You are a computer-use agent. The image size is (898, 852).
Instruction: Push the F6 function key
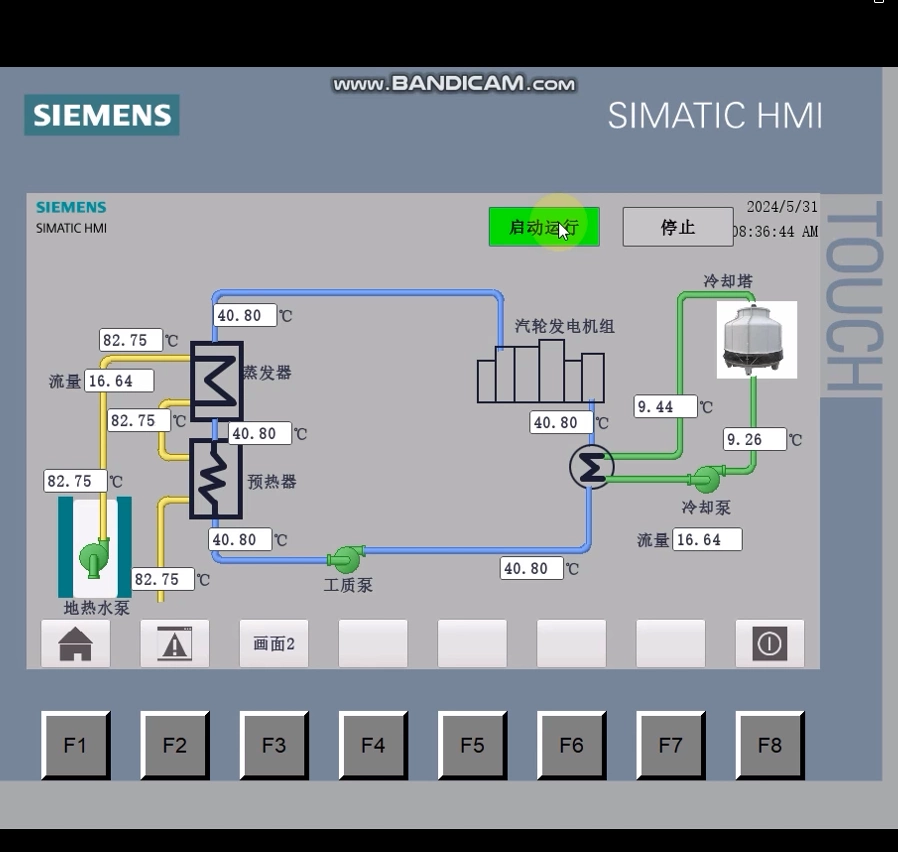[x=572, y=746]
